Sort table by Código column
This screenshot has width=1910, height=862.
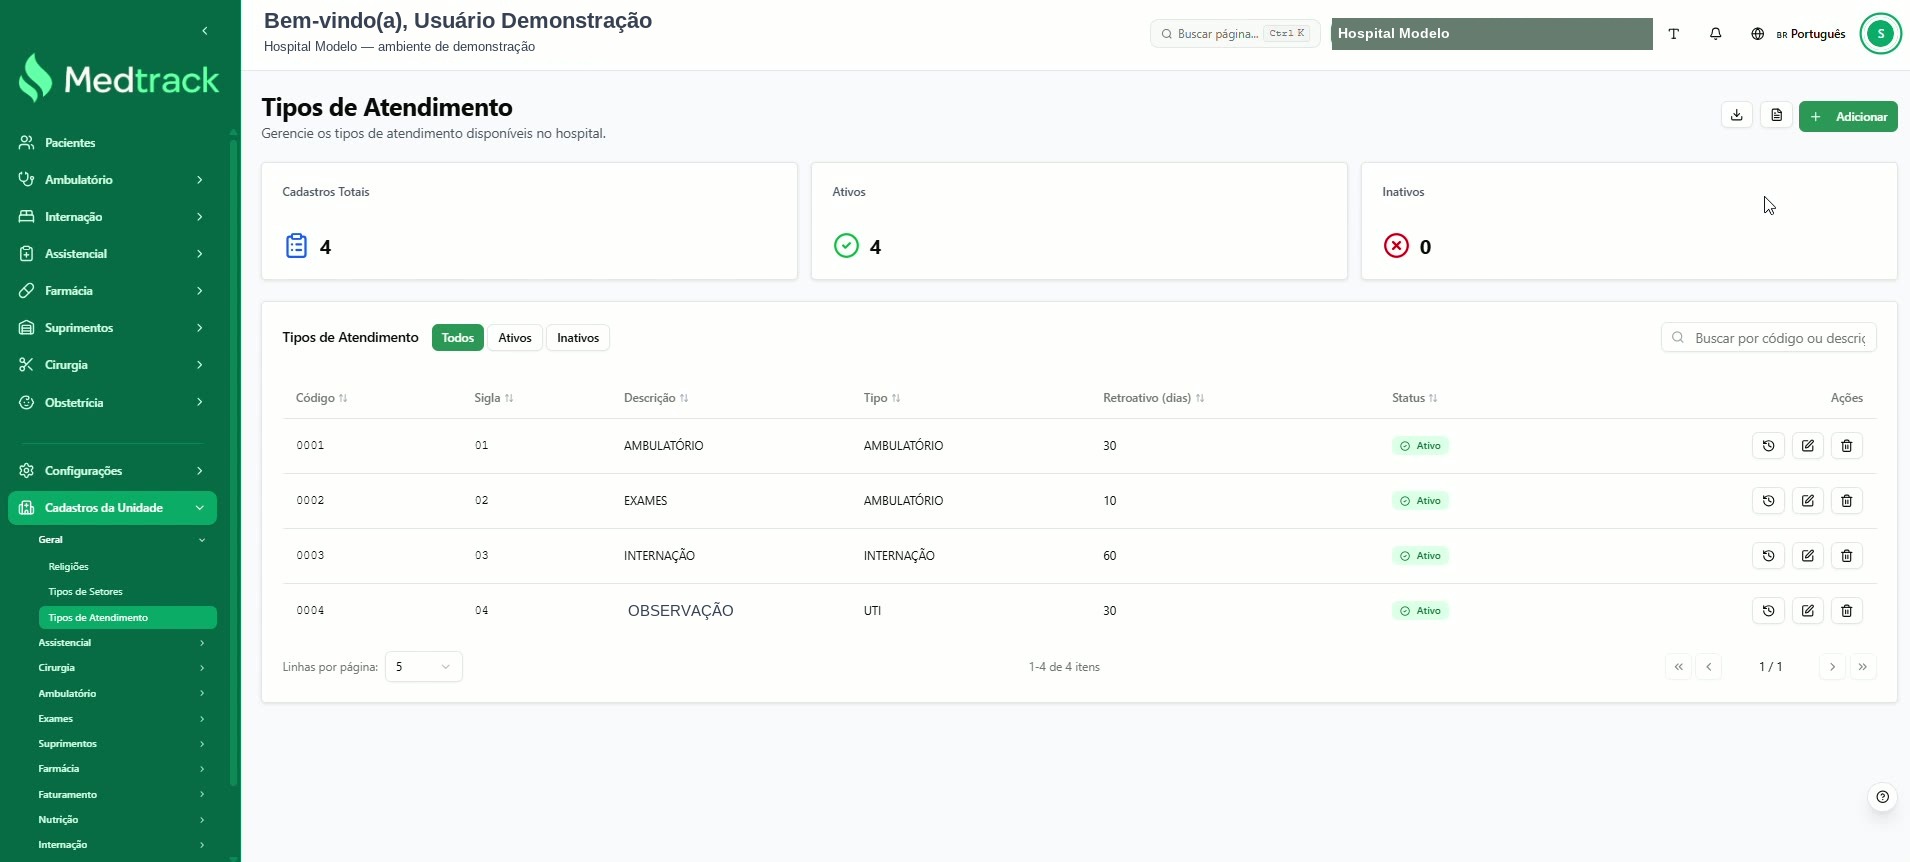[x=322, y=398]
